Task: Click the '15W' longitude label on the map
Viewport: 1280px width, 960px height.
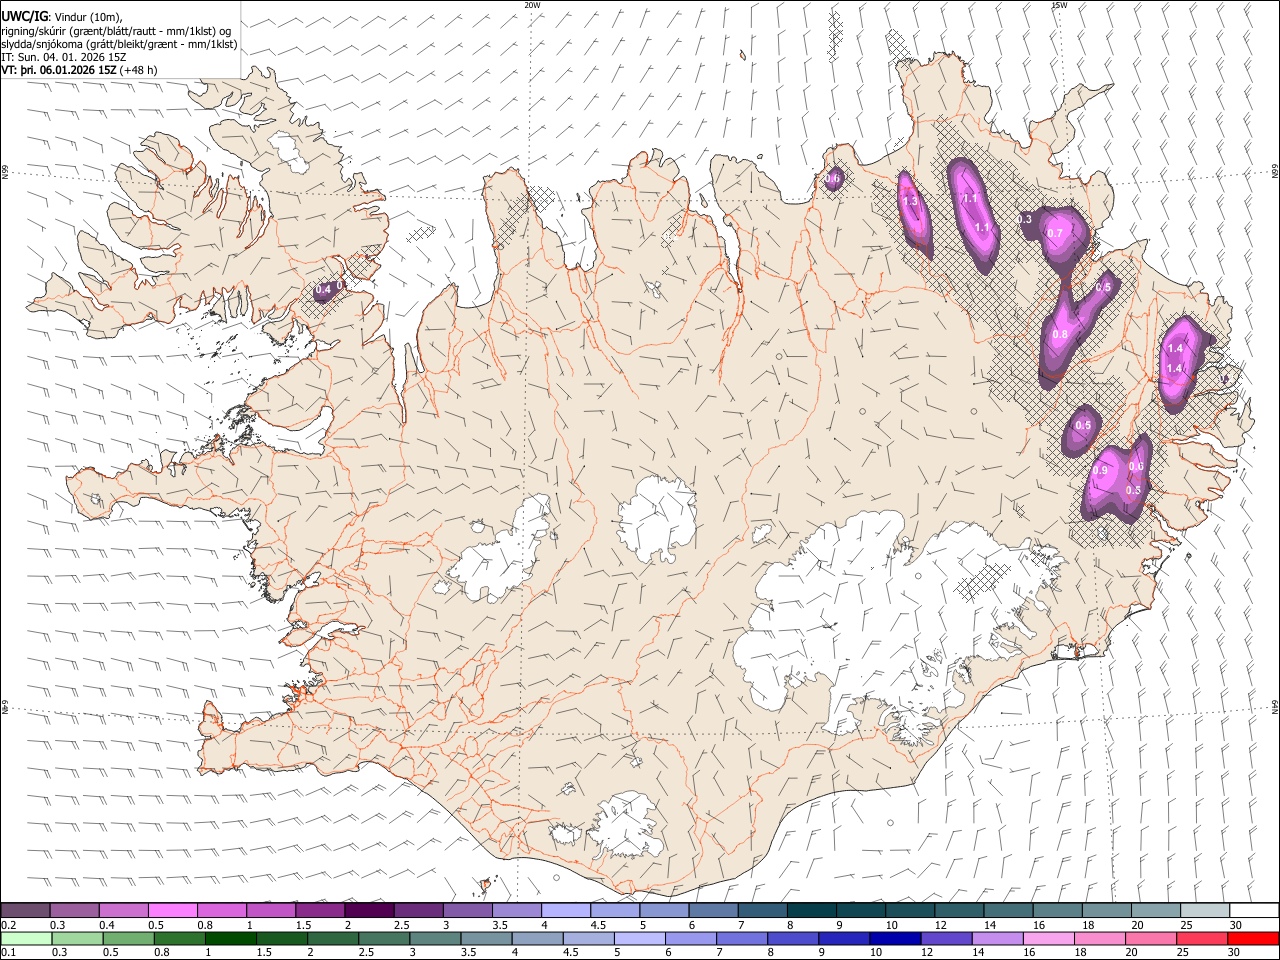Action: coord(1059,5)
